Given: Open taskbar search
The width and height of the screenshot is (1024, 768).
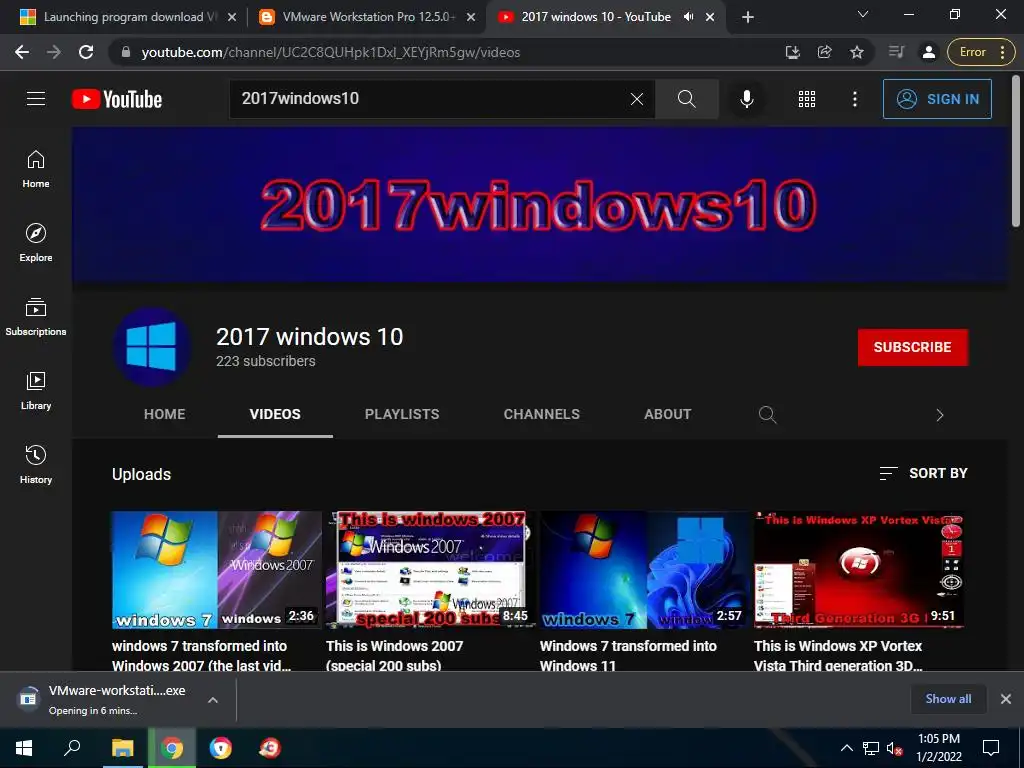Looking at the screenshot, I should 72,748.
